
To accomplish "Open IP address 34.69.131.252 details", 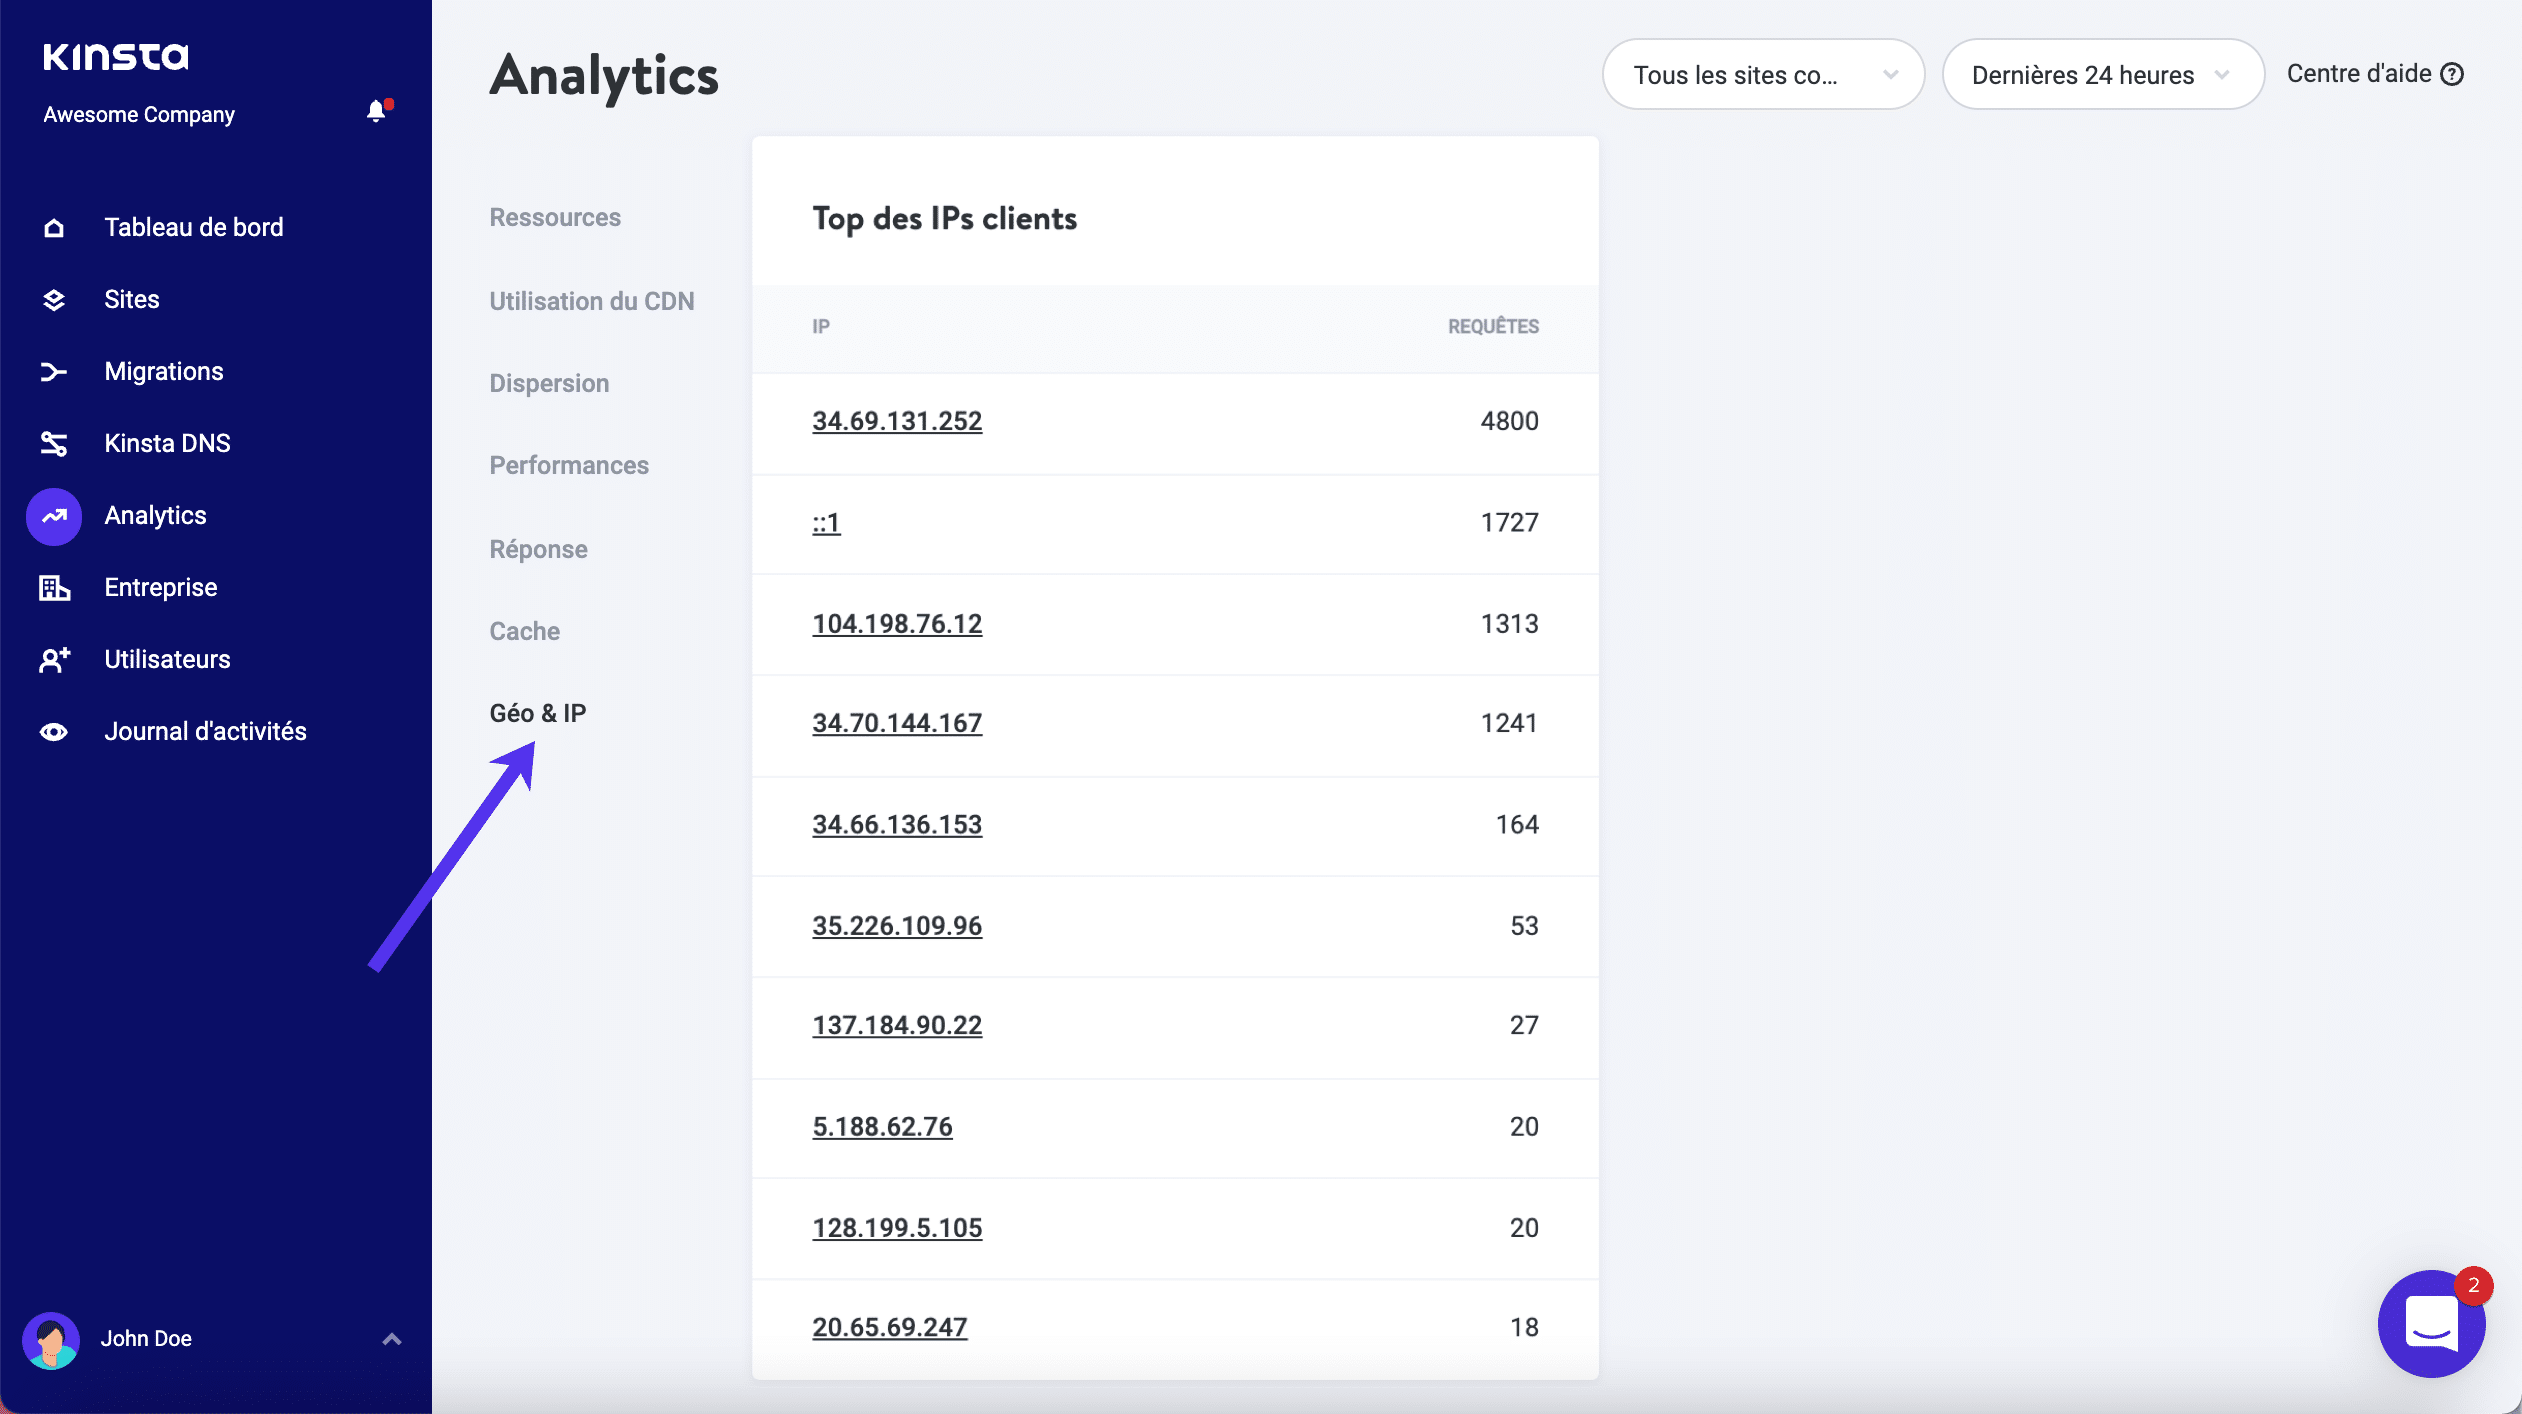I will coord(896,421).
